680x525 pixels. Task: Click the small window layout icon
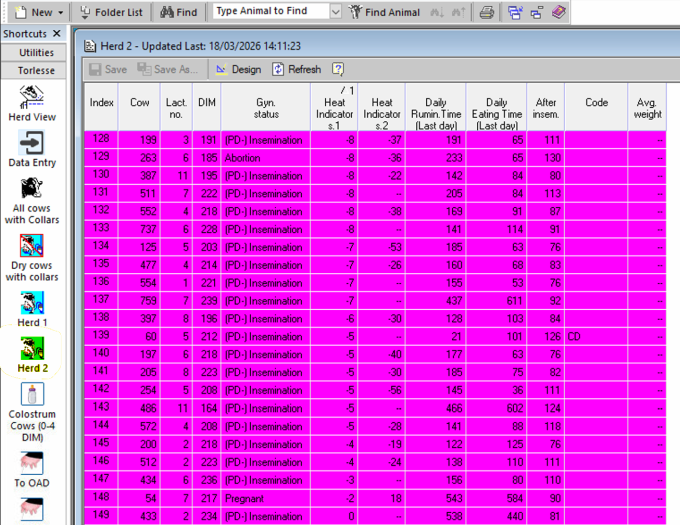click(536, 13)
